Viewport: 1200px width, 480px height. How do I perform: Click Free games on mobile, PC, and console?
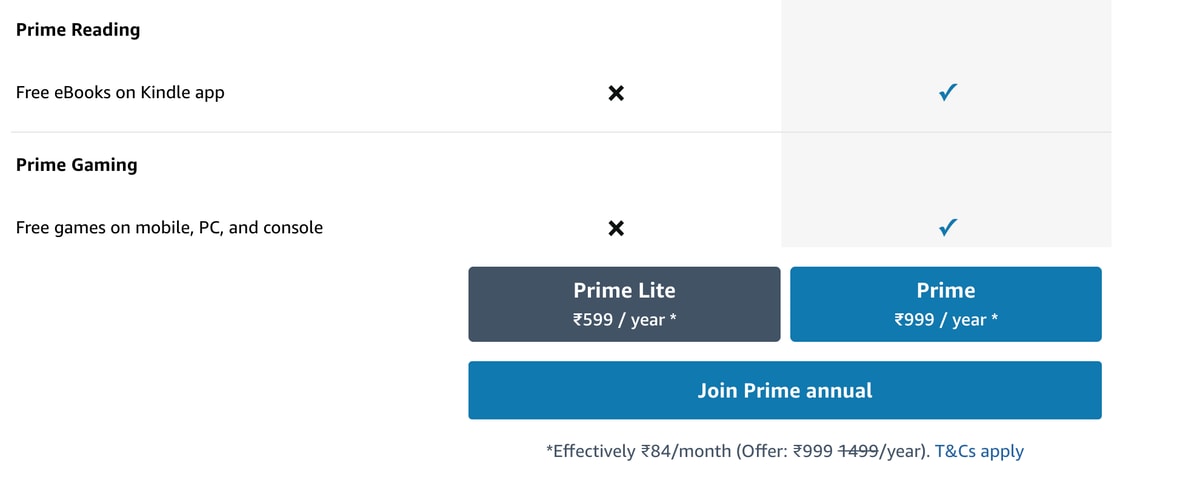(169, 228)
